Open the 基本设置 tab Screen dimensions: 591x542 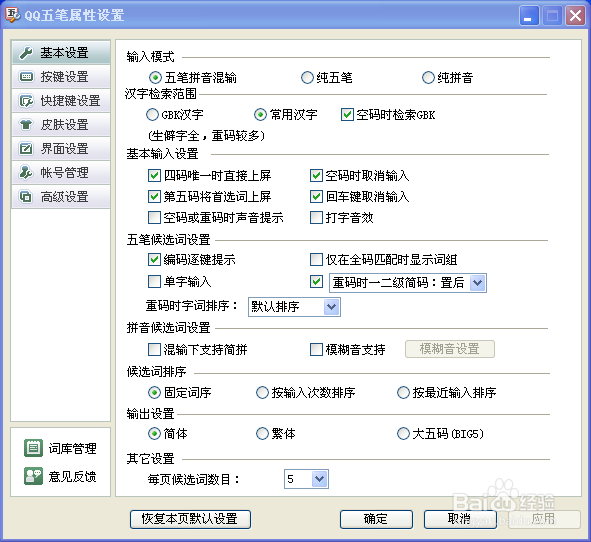[61, 53]
